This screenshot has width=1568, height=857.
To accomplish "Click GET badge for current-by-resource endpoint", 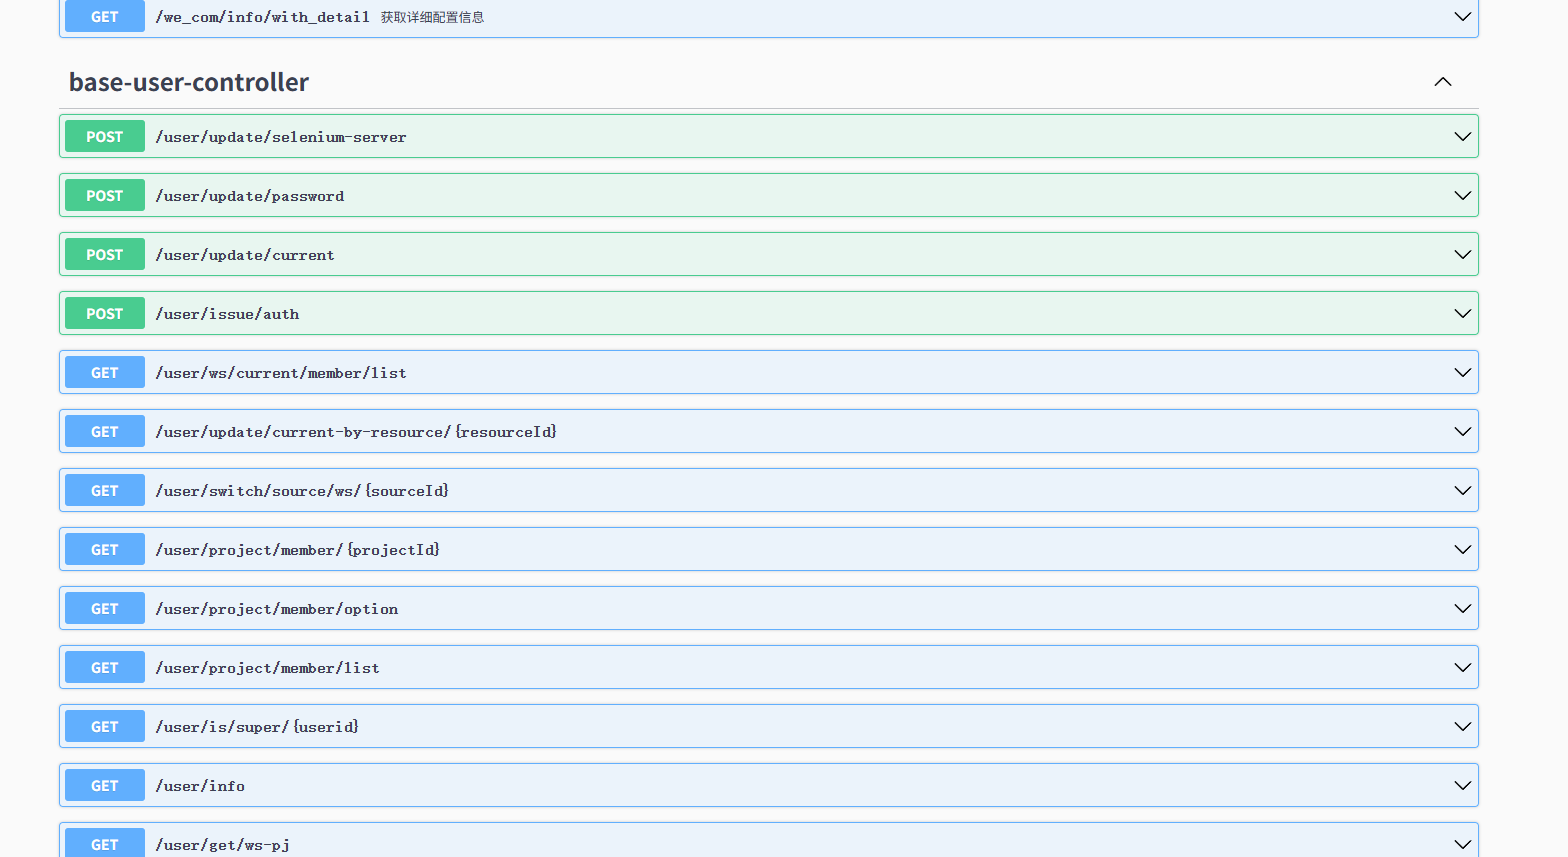I will 105,432.
